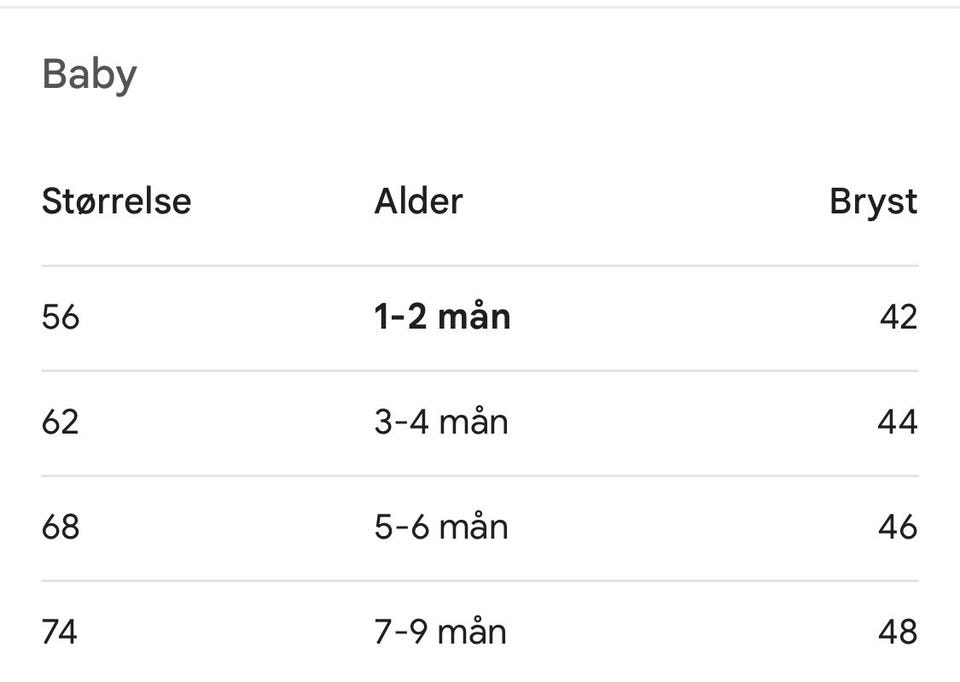Click the divider line under the size 62 row
The height and width of the screenshot is (682, 960).
click(x=480, y=476)
